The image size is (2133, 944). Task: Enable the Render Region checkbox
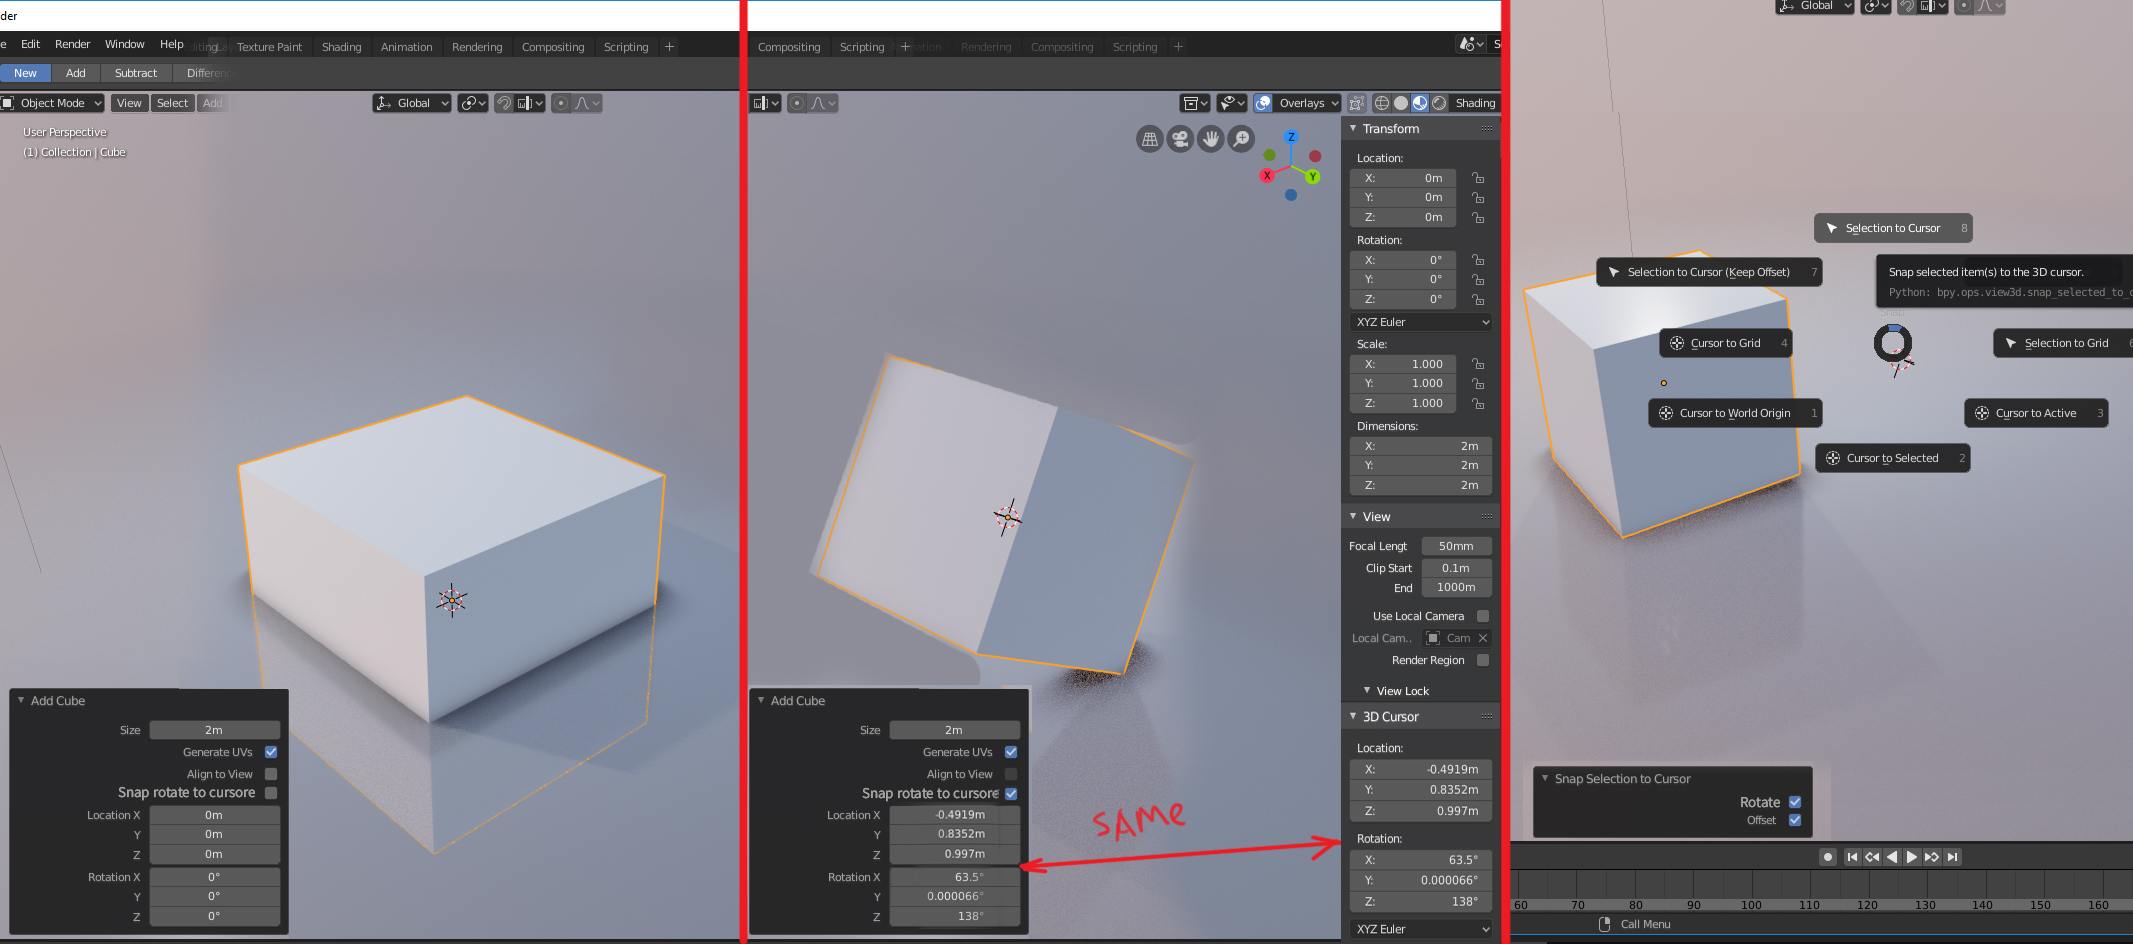(1483, 660)
